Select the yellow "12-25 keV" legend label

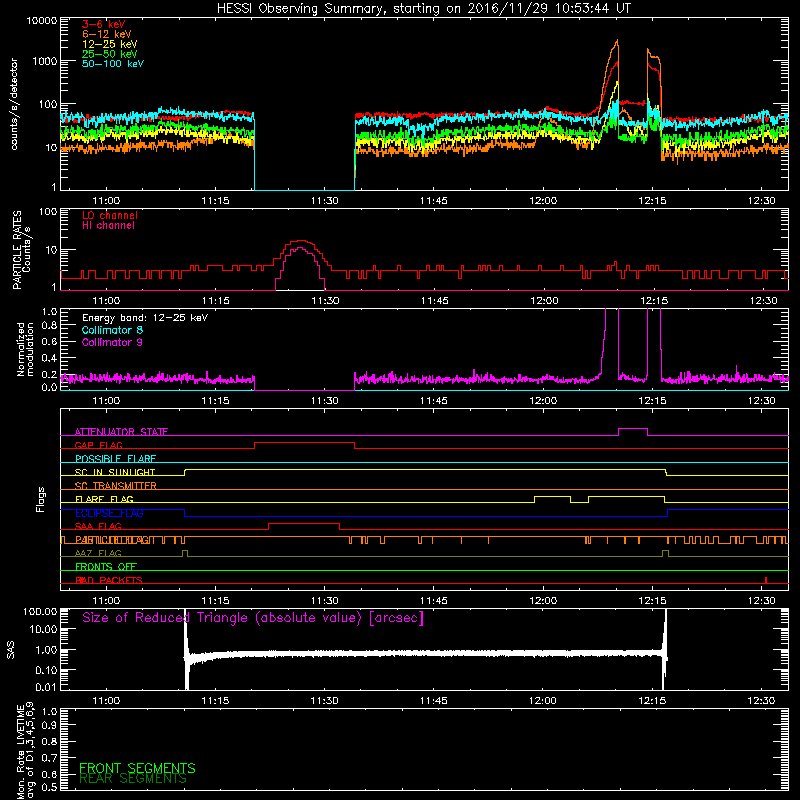(x=109, y=44)
